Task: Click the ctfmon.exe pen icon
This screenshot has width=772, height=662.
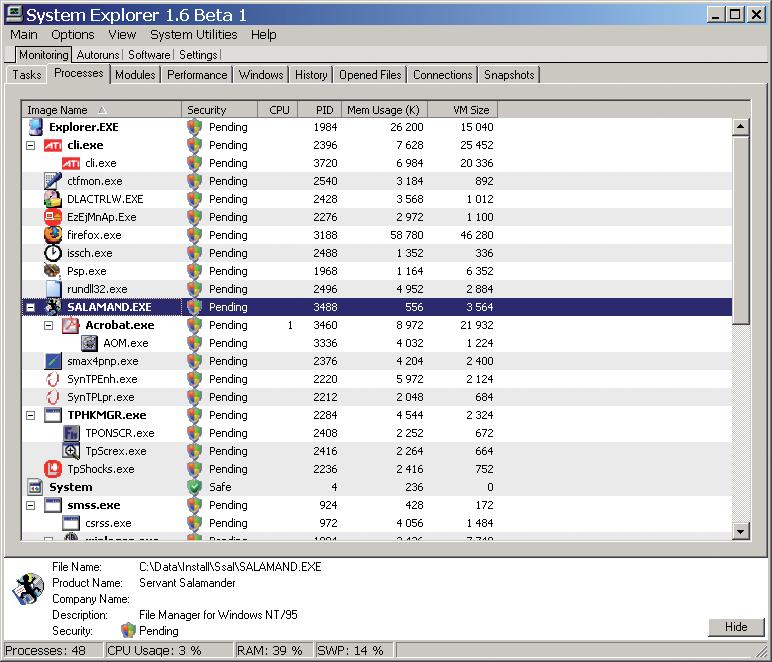Action: coord(53,181)
